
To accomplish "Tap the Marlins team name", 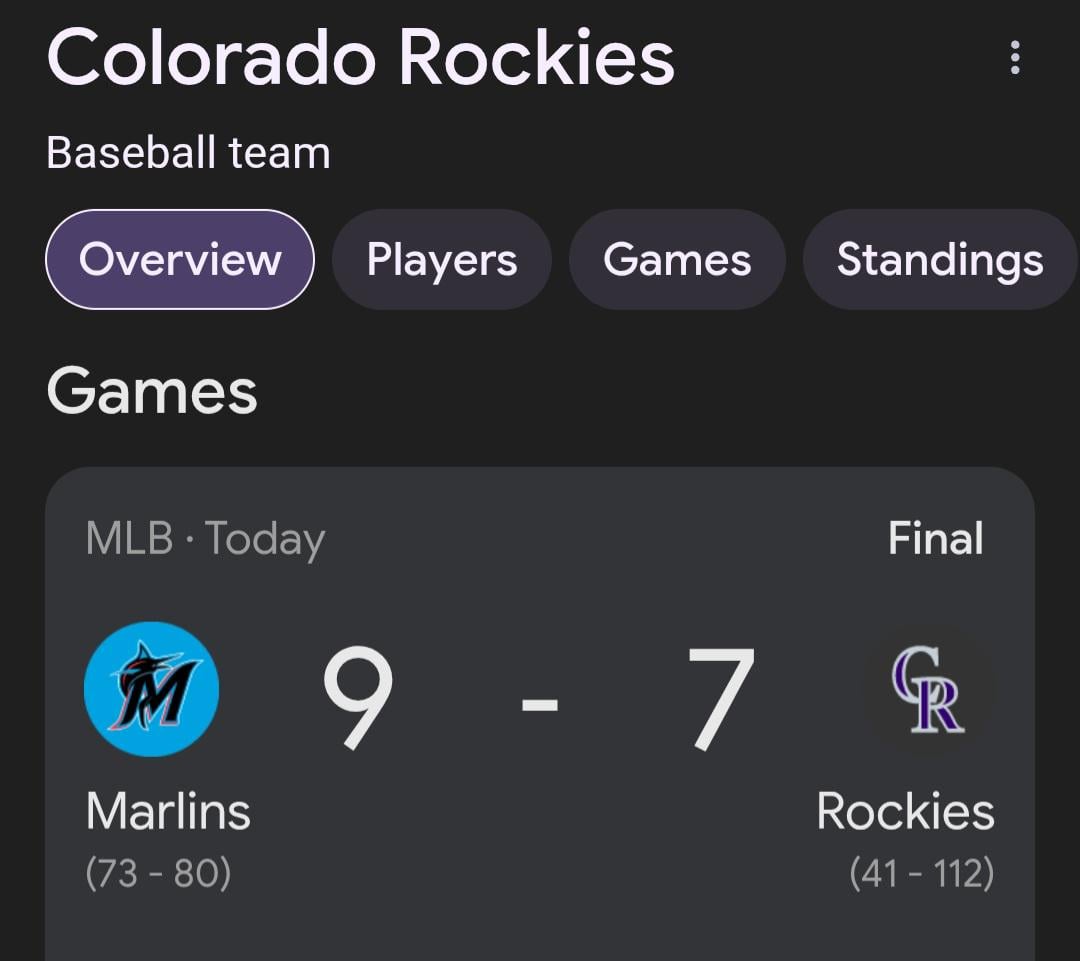I will tap(168, 811).
